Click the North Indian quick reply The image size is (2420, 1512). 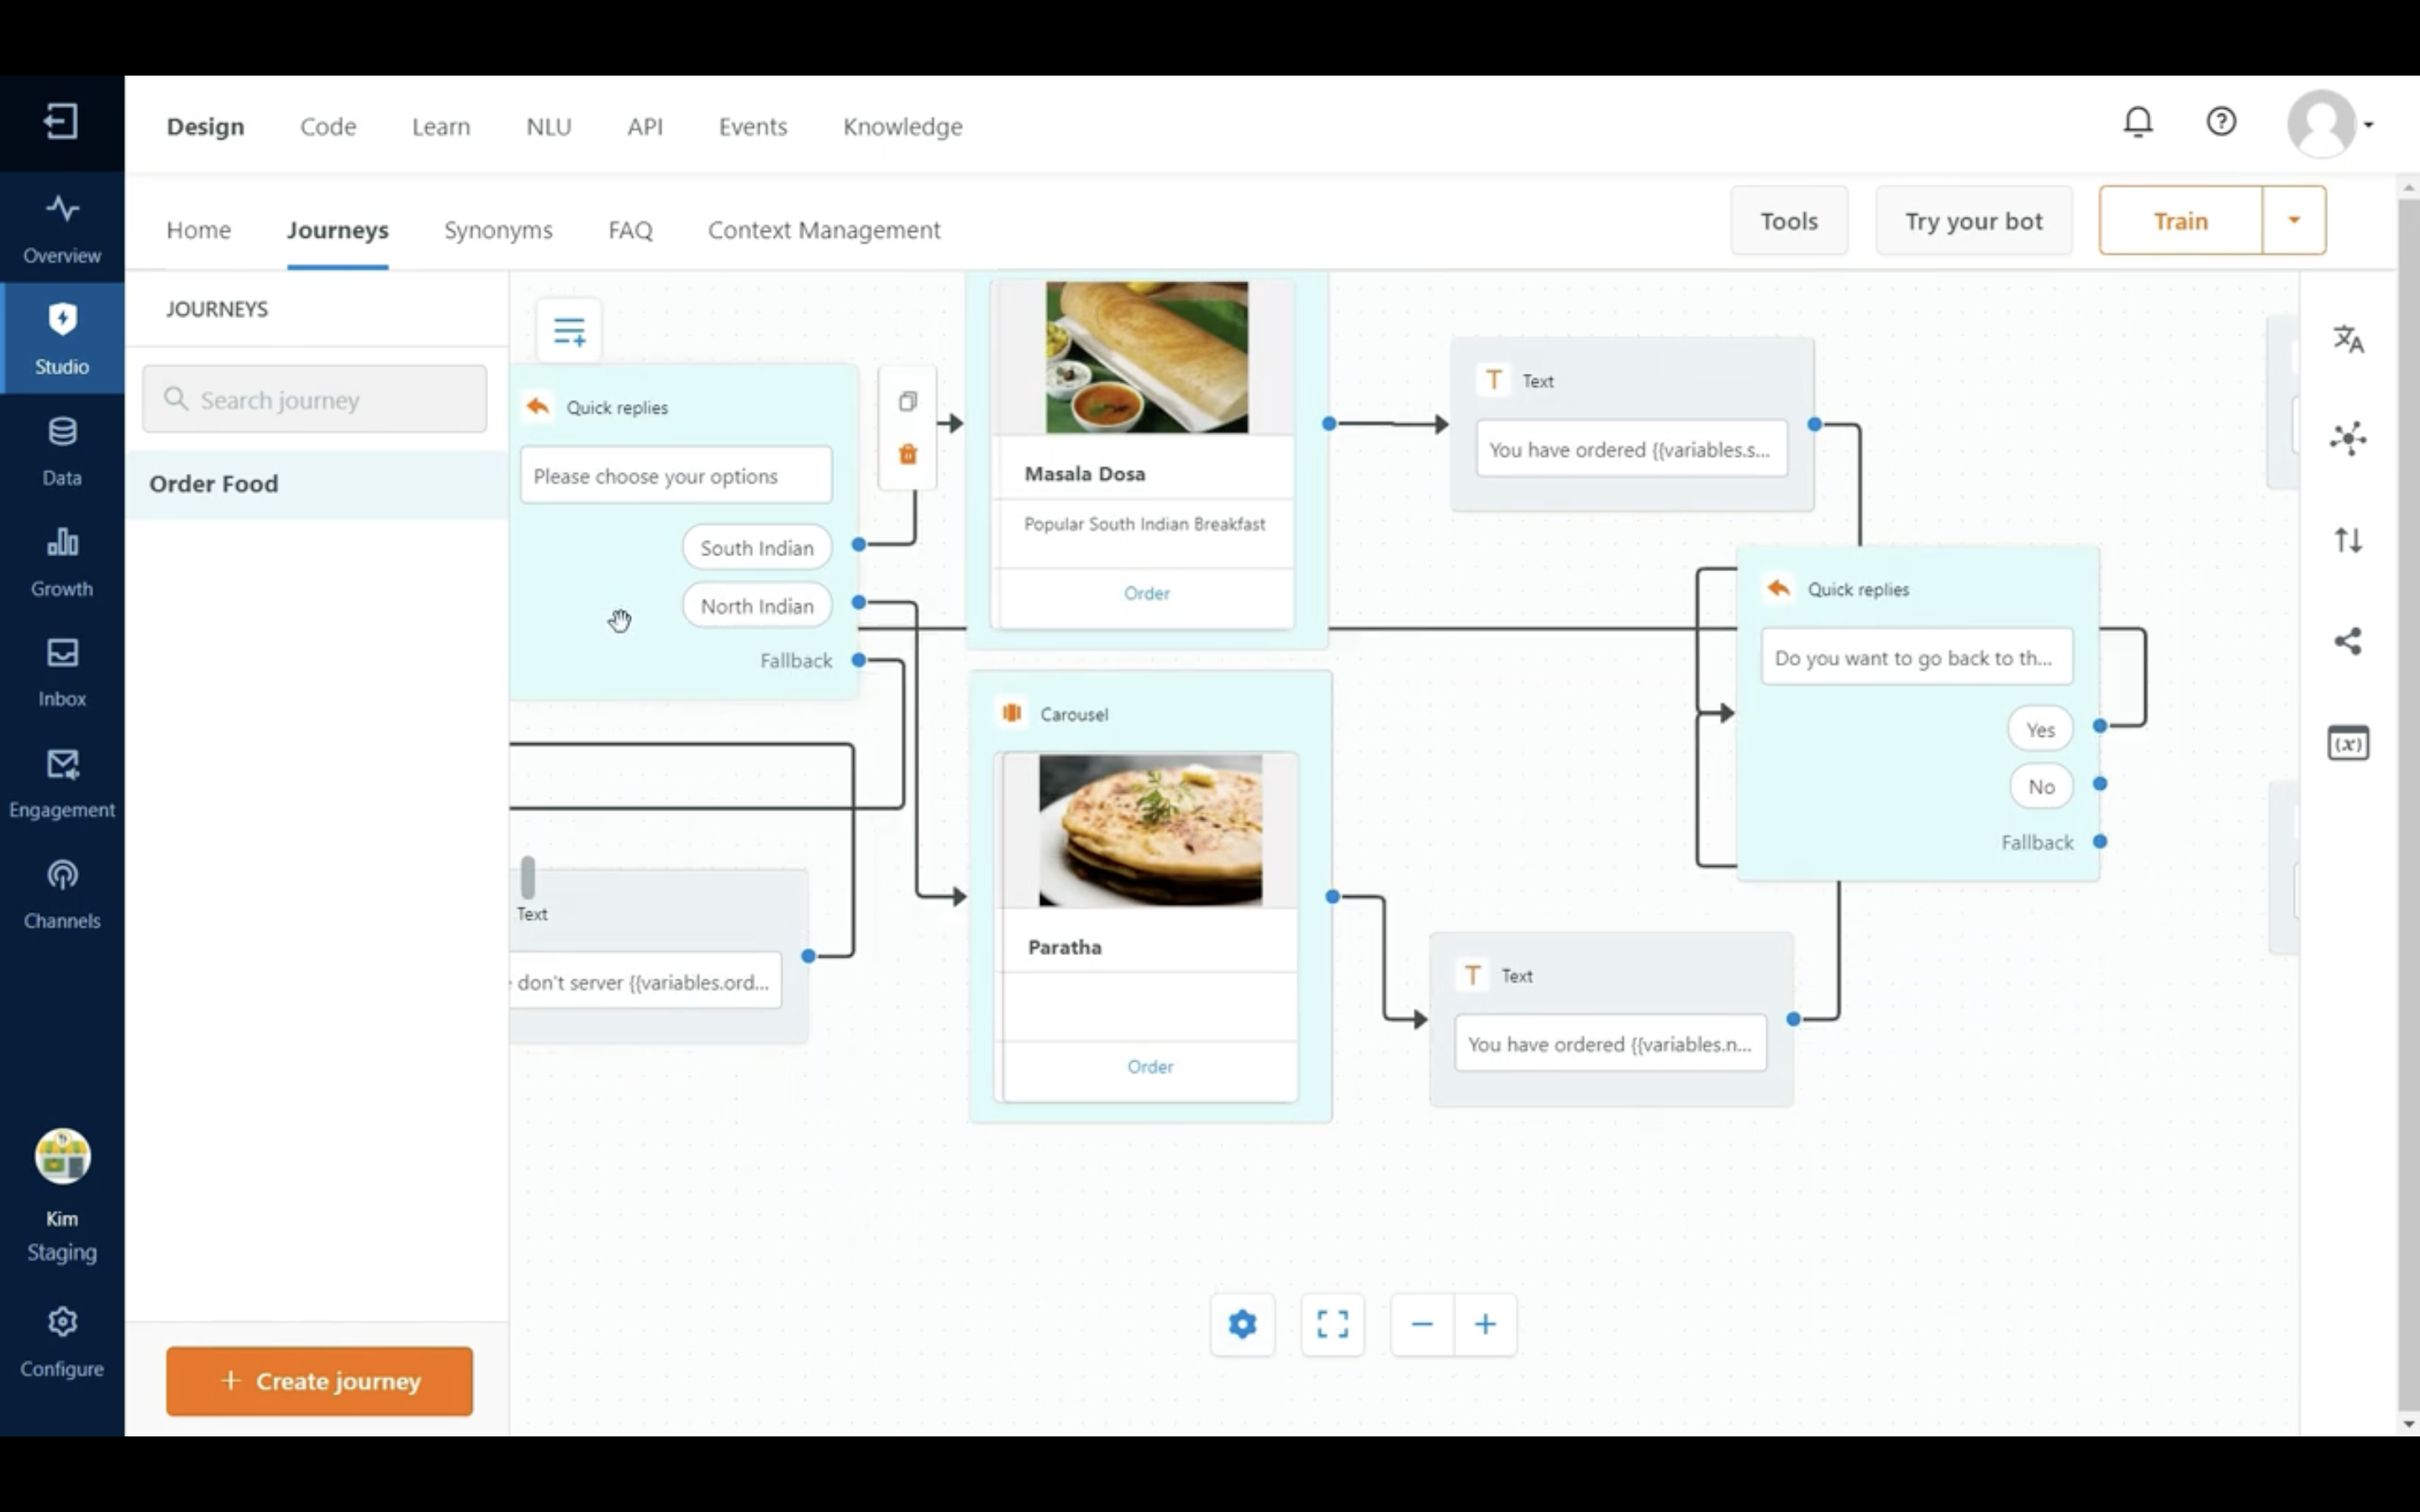point(757,606)
